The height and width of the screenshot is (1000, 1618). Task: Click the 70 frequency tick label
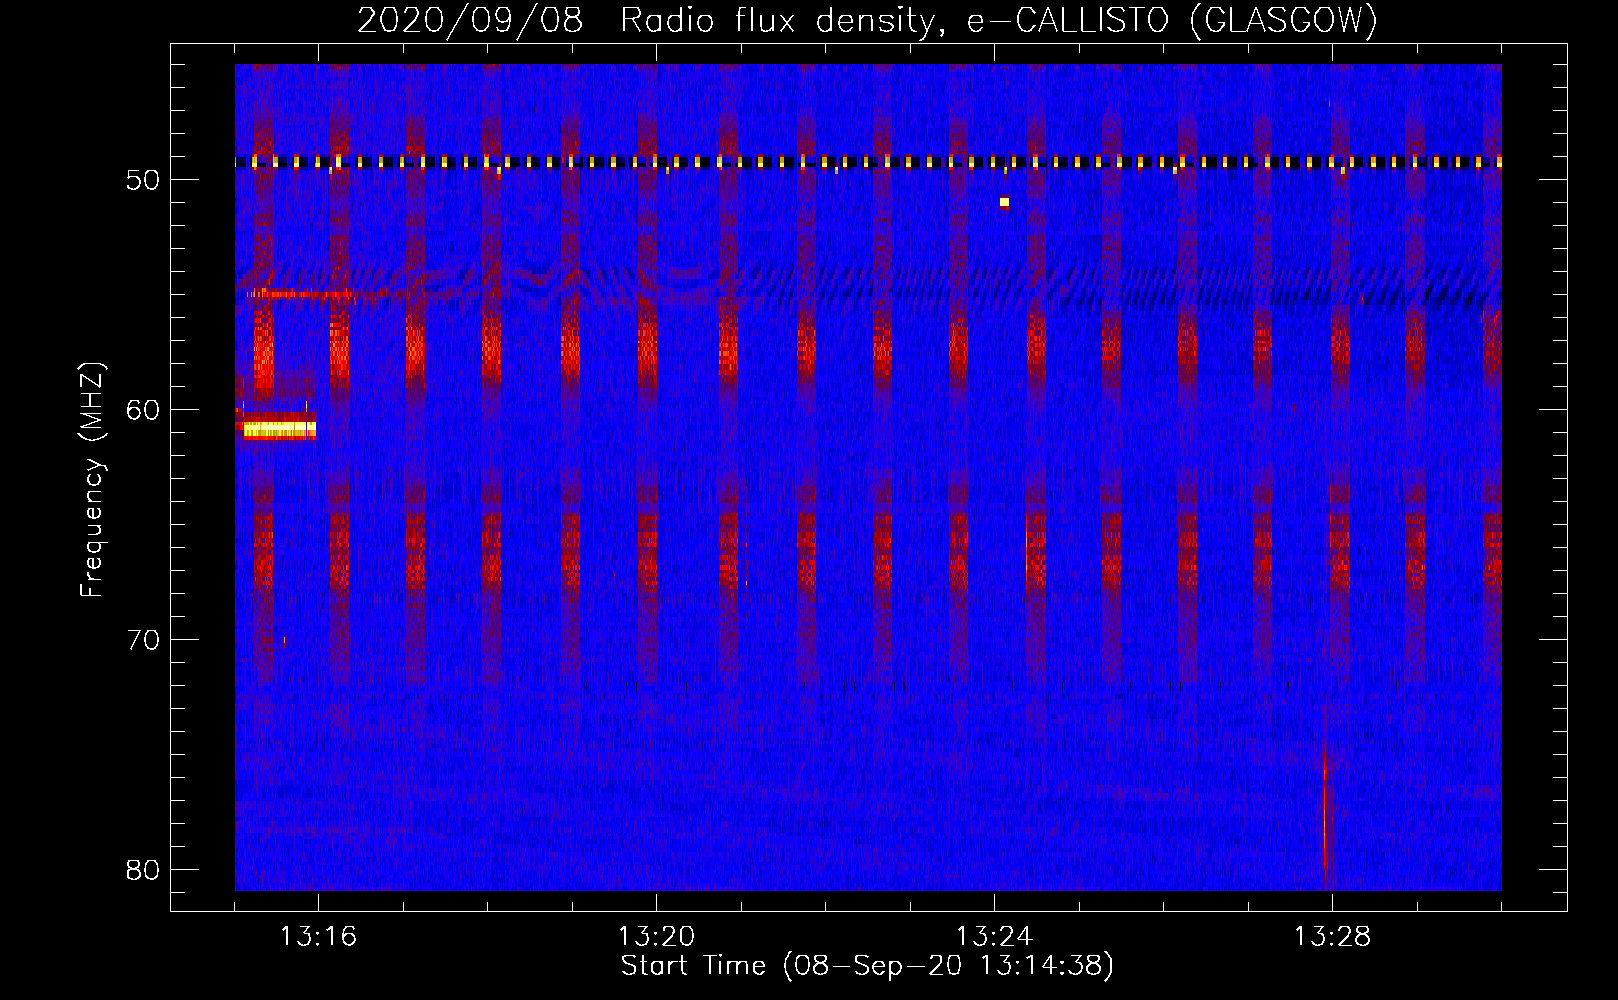[x=144, y=640]
